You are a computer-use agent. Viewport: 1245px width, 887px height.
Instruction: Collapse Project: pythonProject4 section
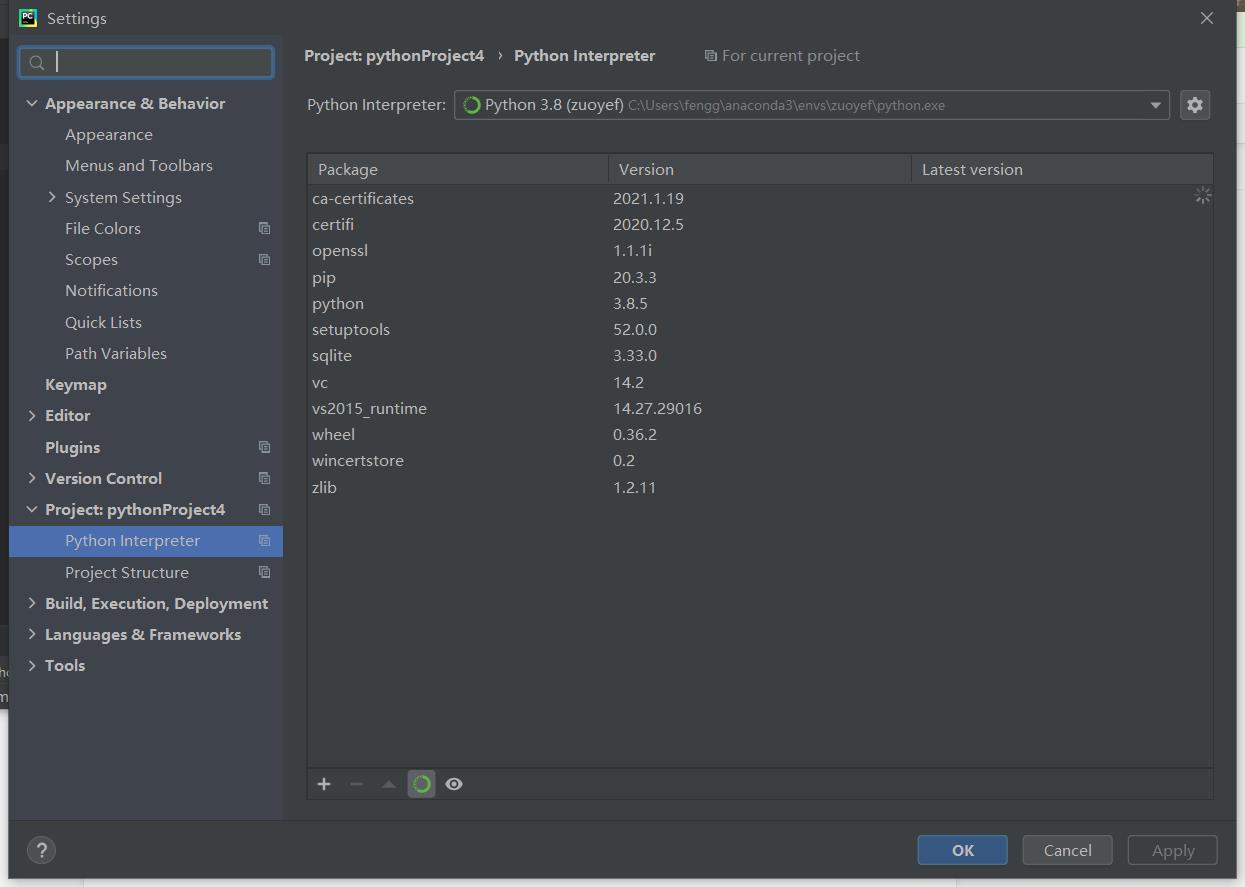(x=32, y=509)
